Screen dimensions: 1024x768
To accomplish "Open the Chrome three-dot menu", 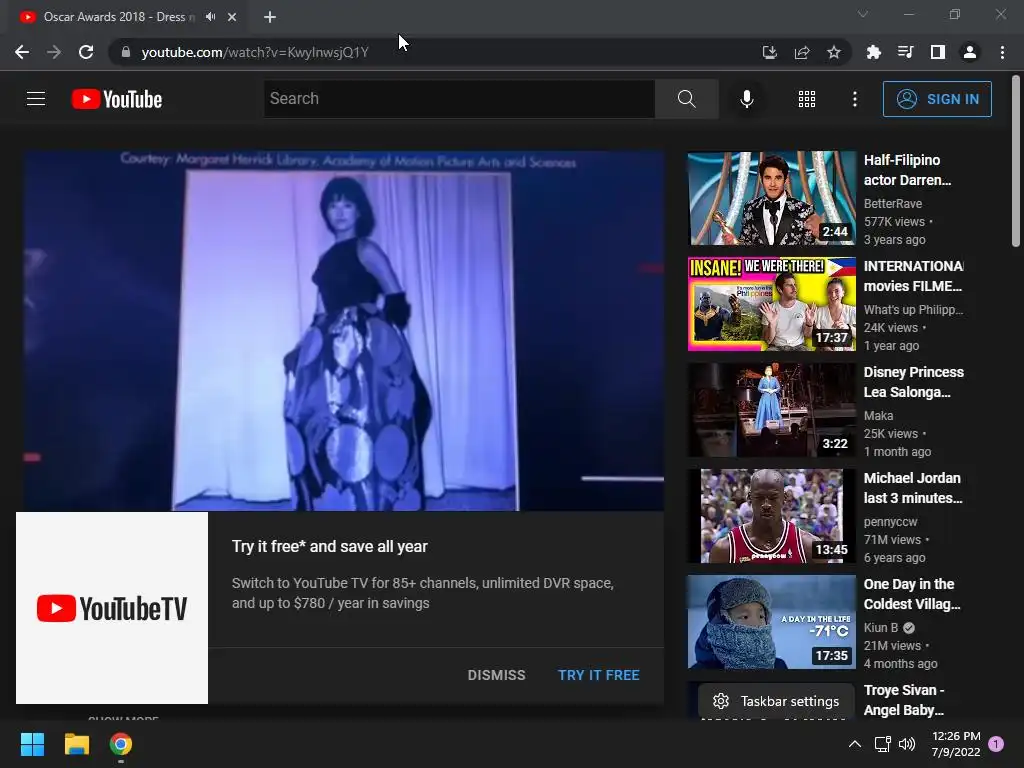I will 1002,52.
